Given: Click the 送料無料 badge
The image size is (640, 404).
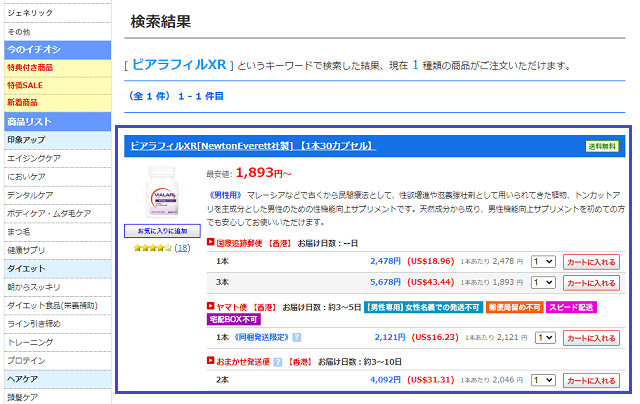Looking at the screenshot, I should (x=602, y=147).
